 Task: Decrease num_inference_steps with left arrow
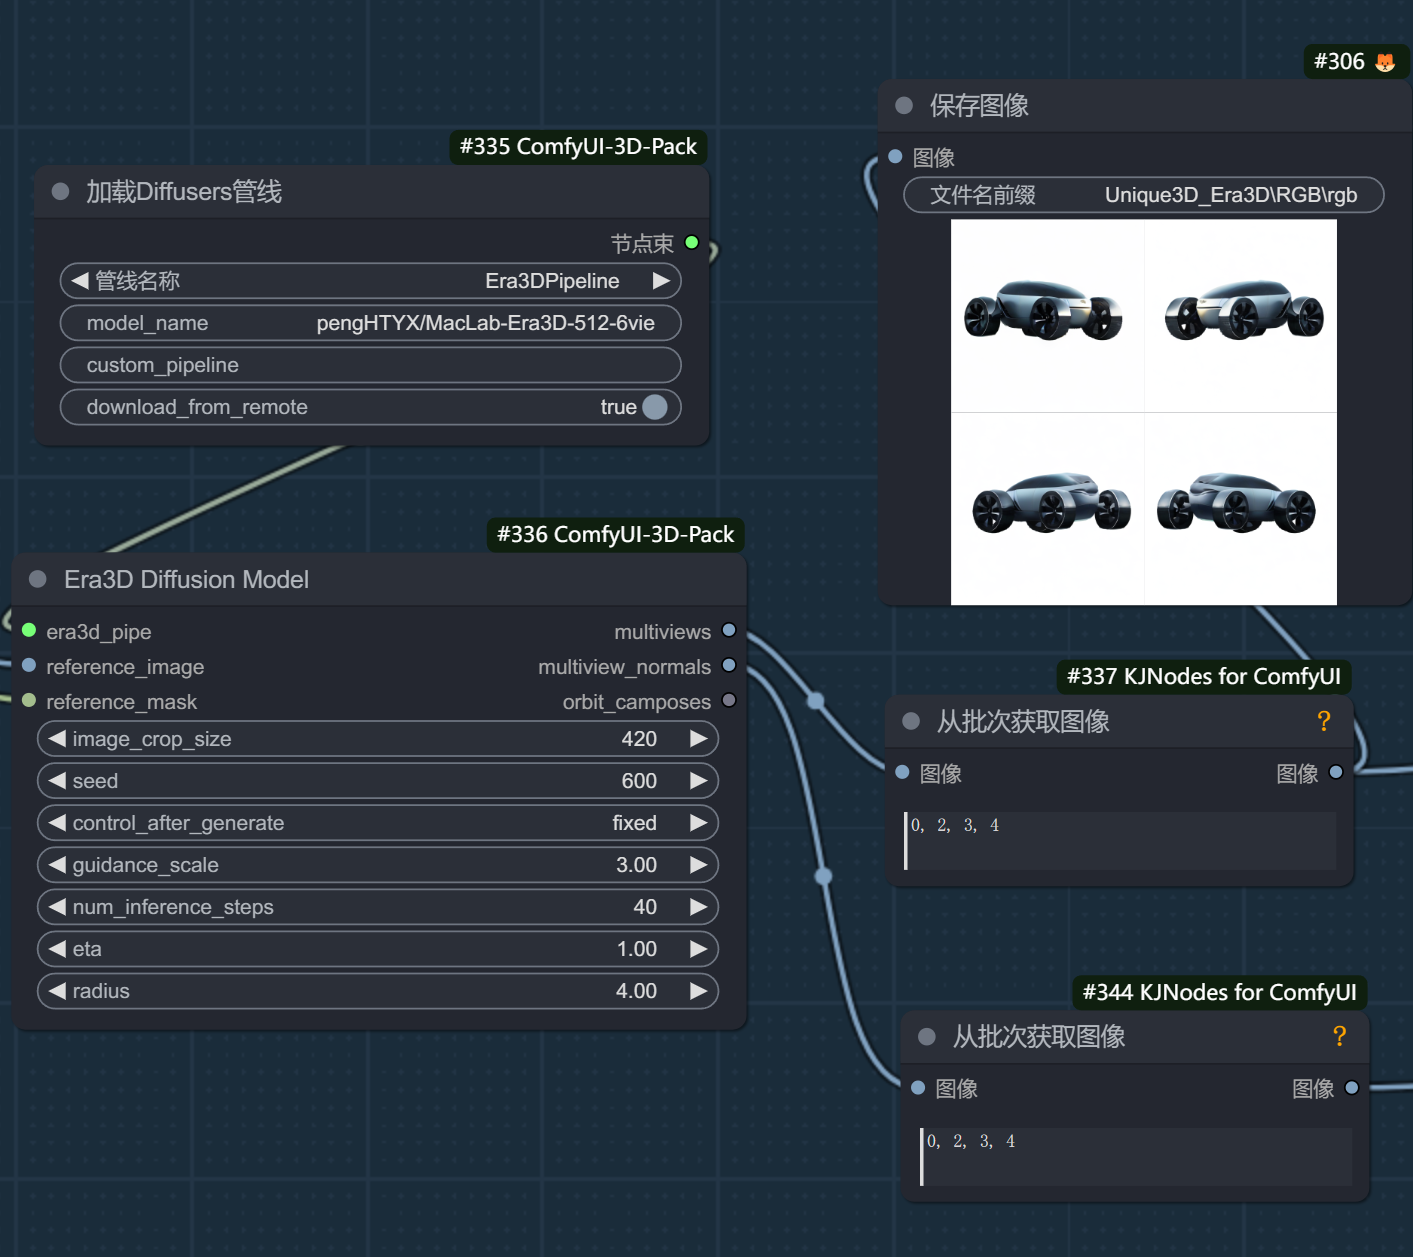57,907
